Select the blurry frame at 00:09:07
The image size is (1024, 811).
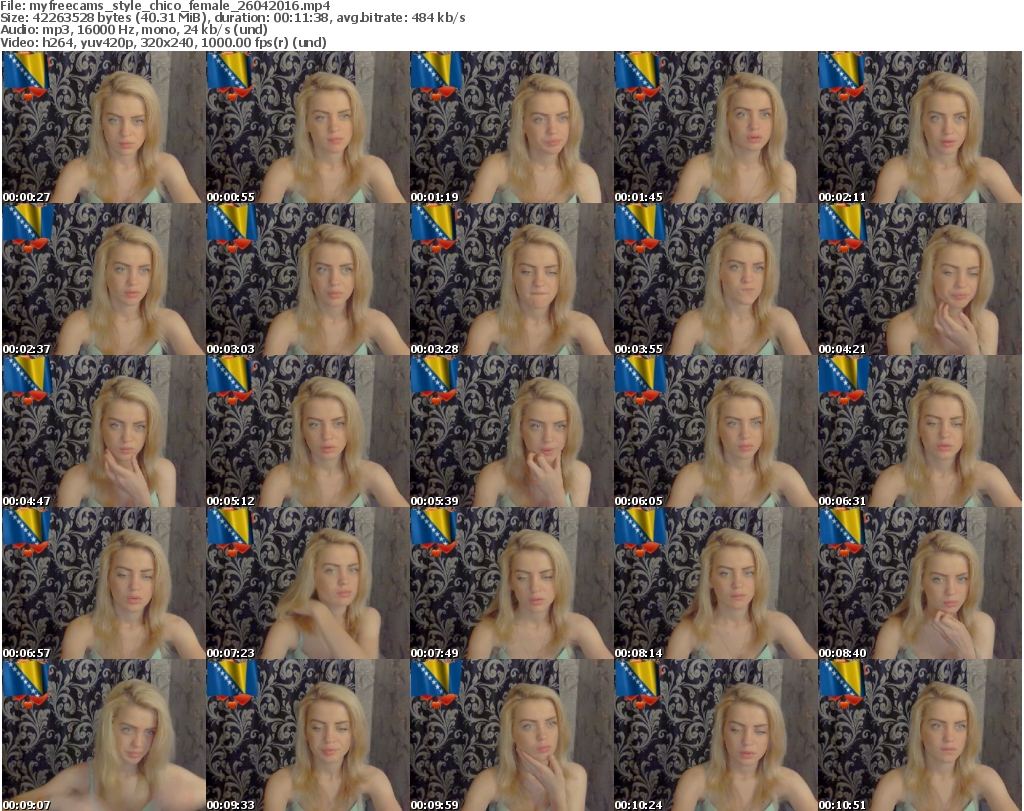tap(104, 735)
